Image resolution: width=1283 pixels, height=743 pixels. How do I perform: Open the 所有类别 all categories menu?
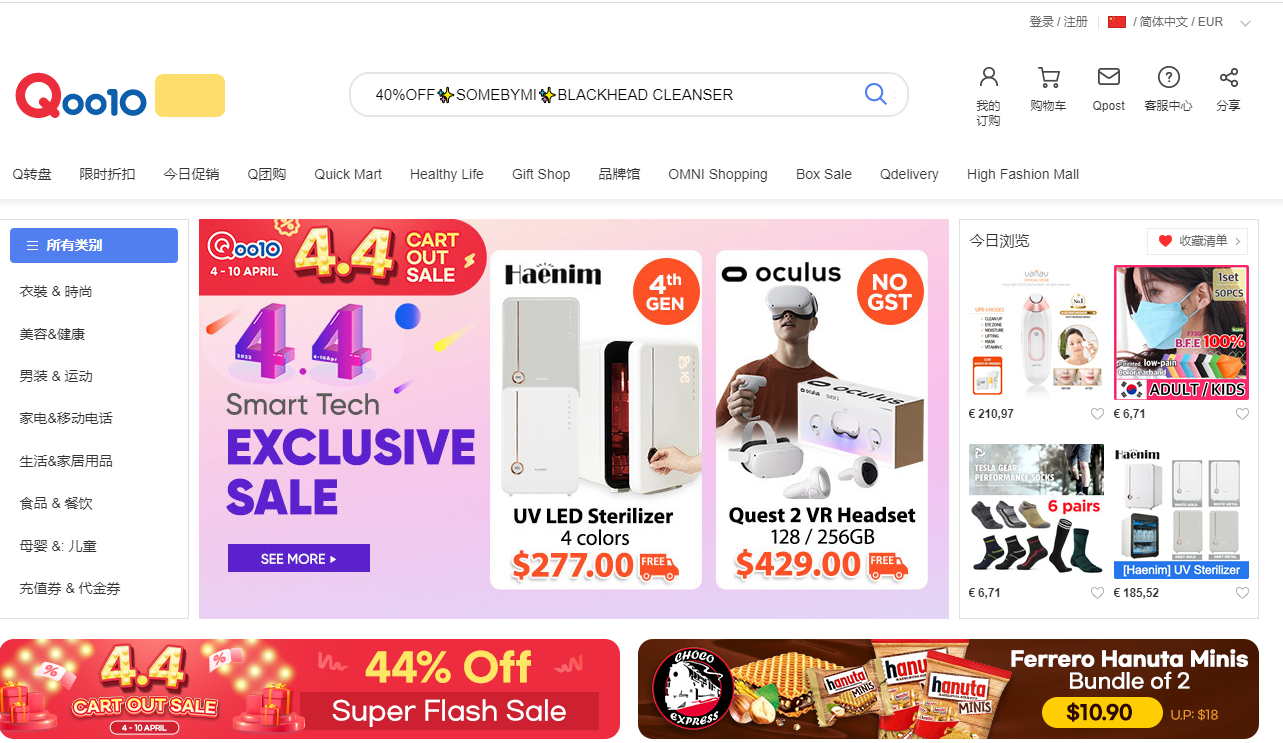[x=94, y=245]
